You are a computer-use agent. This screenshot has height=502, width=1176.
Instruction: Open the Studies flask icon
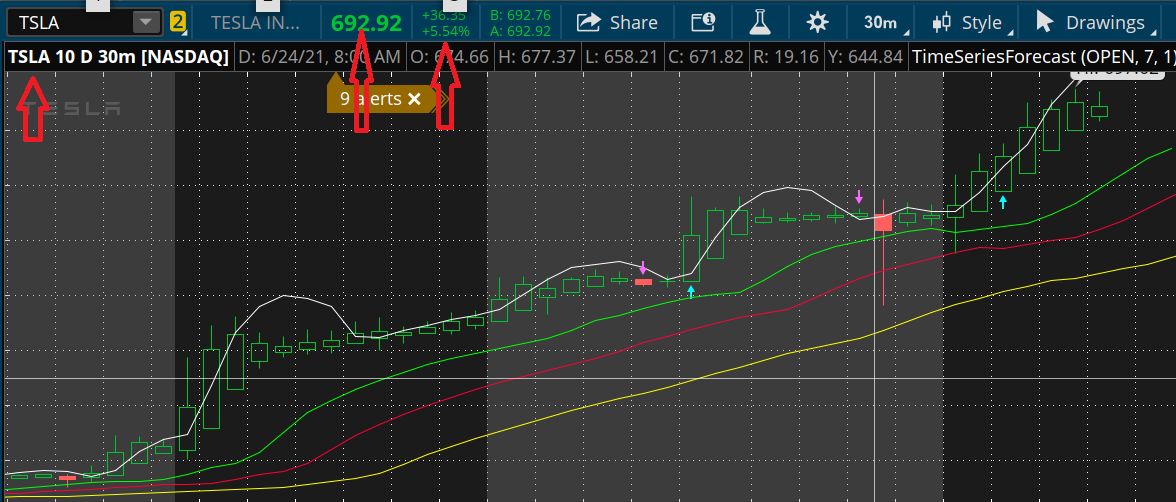[x=762, y=21]
